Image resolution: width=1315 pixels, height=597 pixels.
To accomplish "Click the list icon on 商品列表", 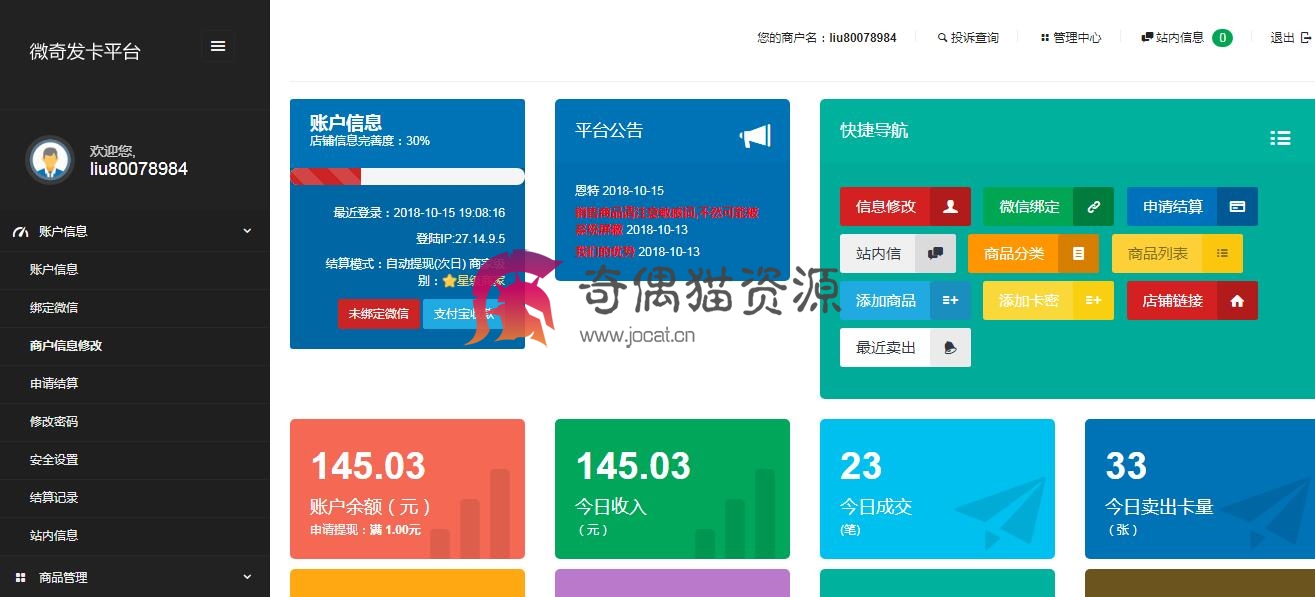I will coord(1222,253).
